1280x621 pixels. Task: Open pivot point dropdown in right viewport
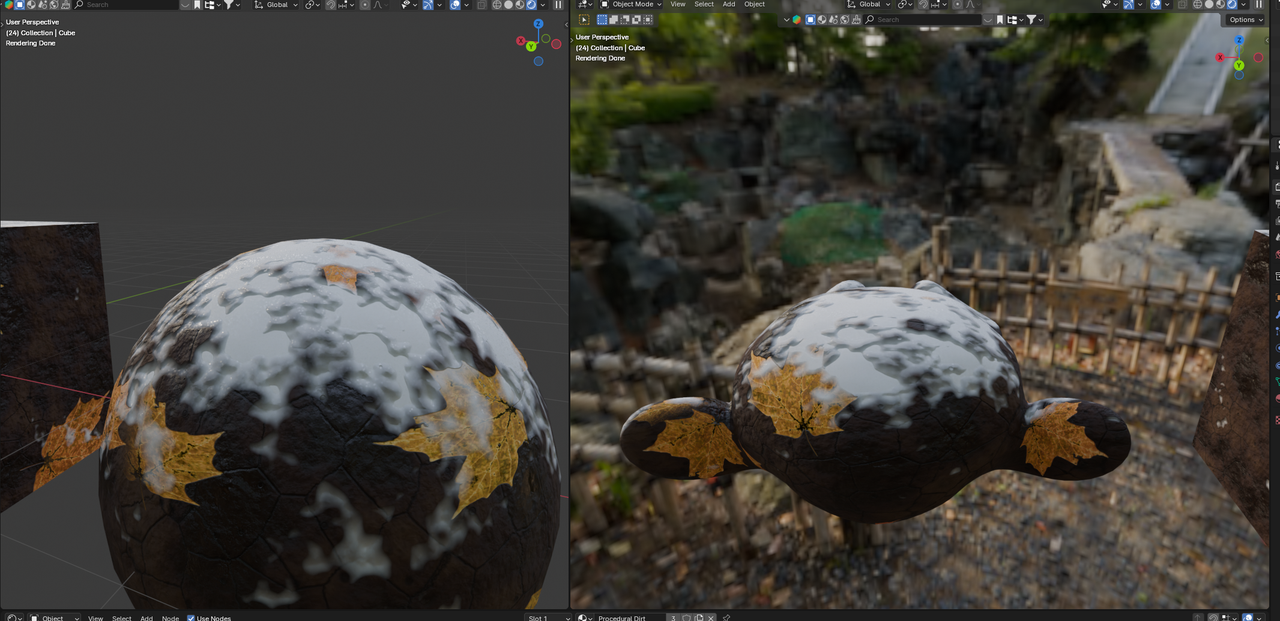[905, 5]
